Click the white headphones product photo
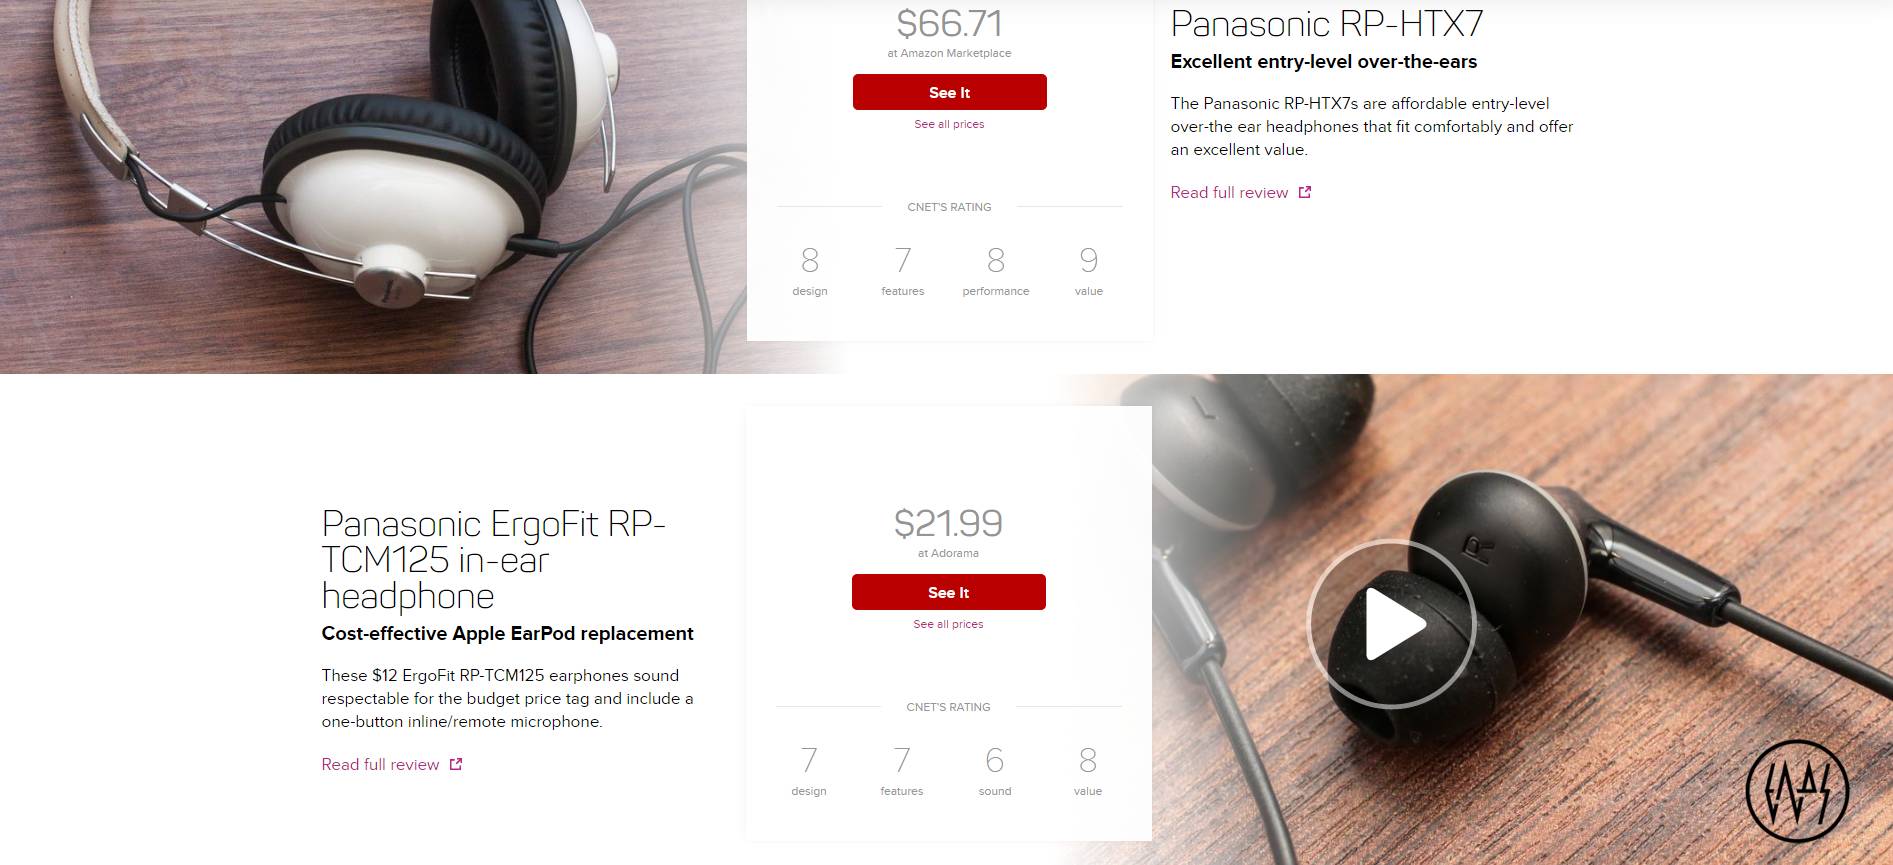This screenshot has width=1893, height=865. [x=373, y=186]
